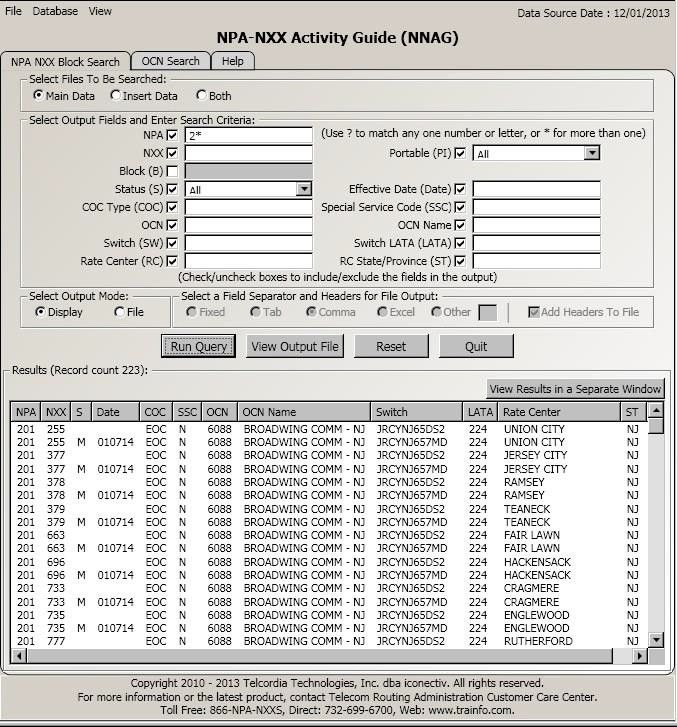The image size is (677, 727).
Task: Click the RC State/Province input field
Action: tap(536, 261)
